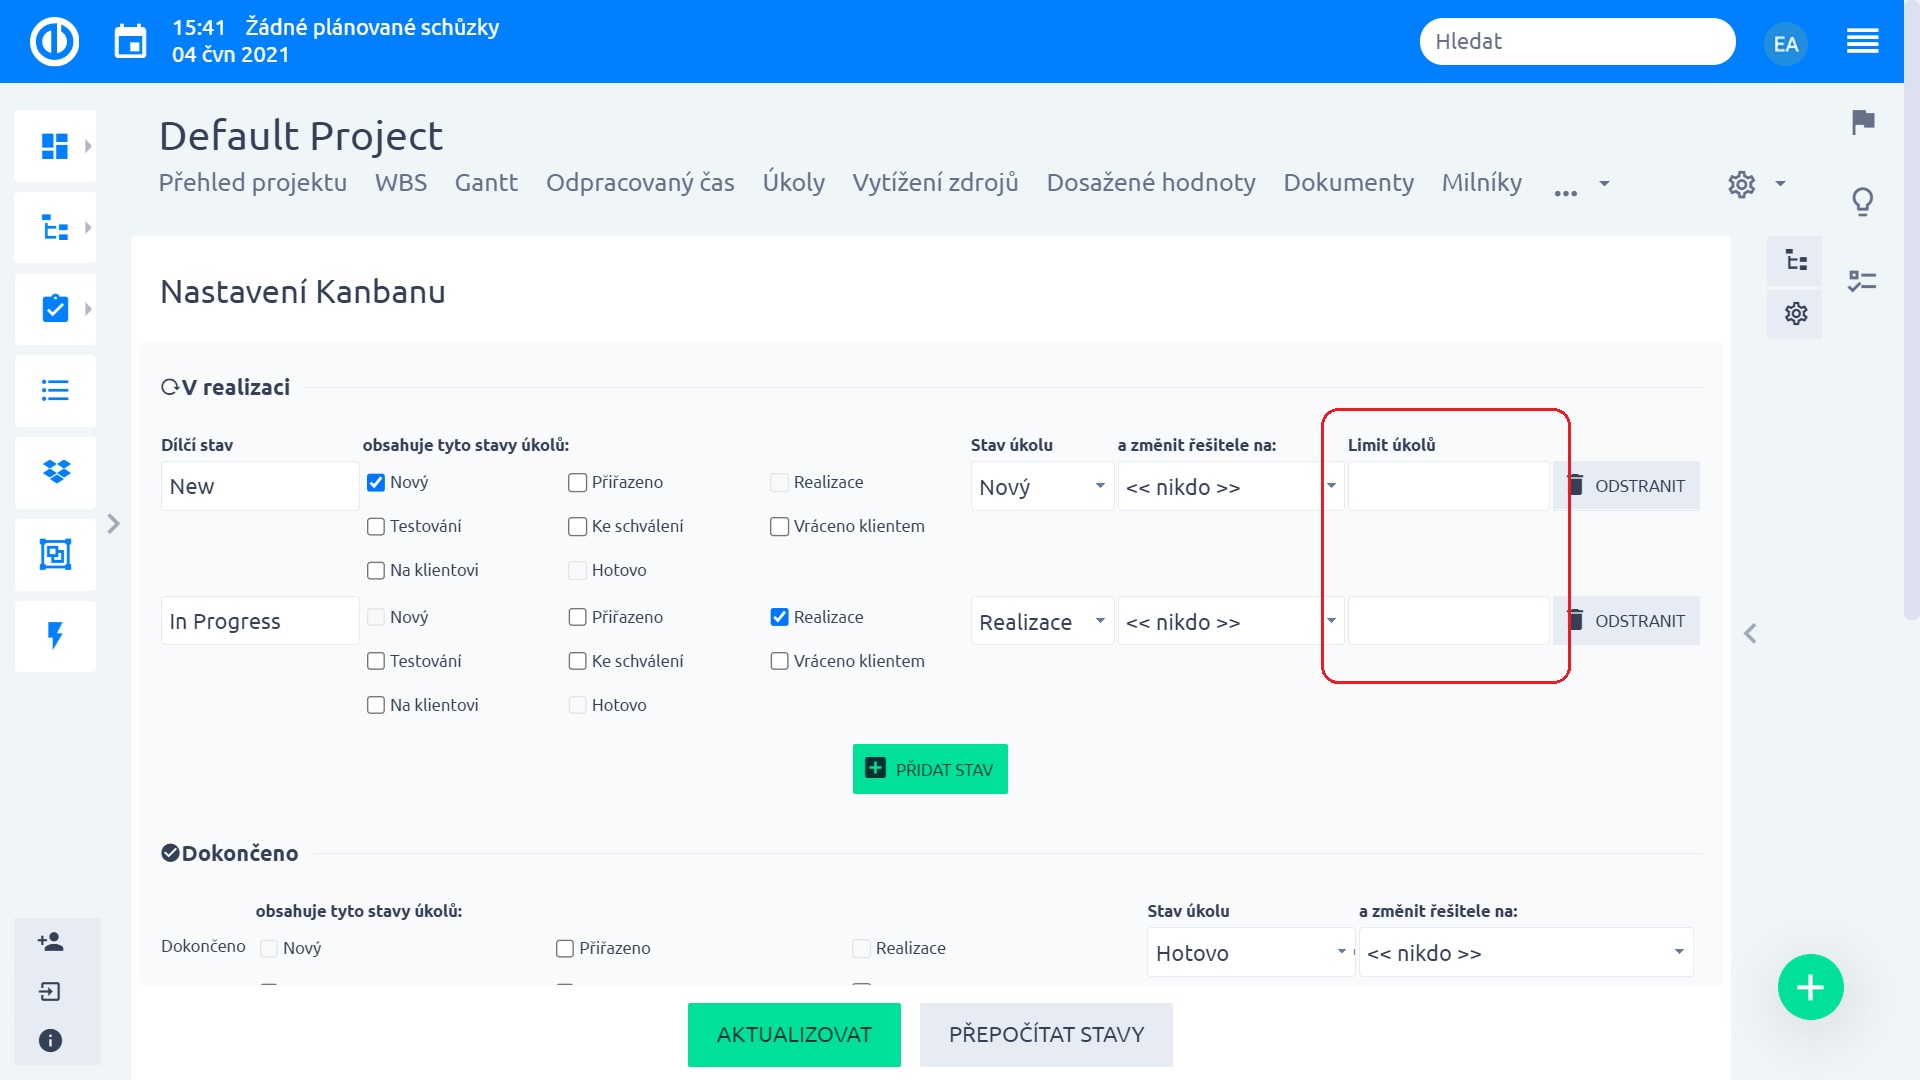Click the gear icon in right panel
The width and height of the screenshot is (1920, 1080).
pos(1796,313)
